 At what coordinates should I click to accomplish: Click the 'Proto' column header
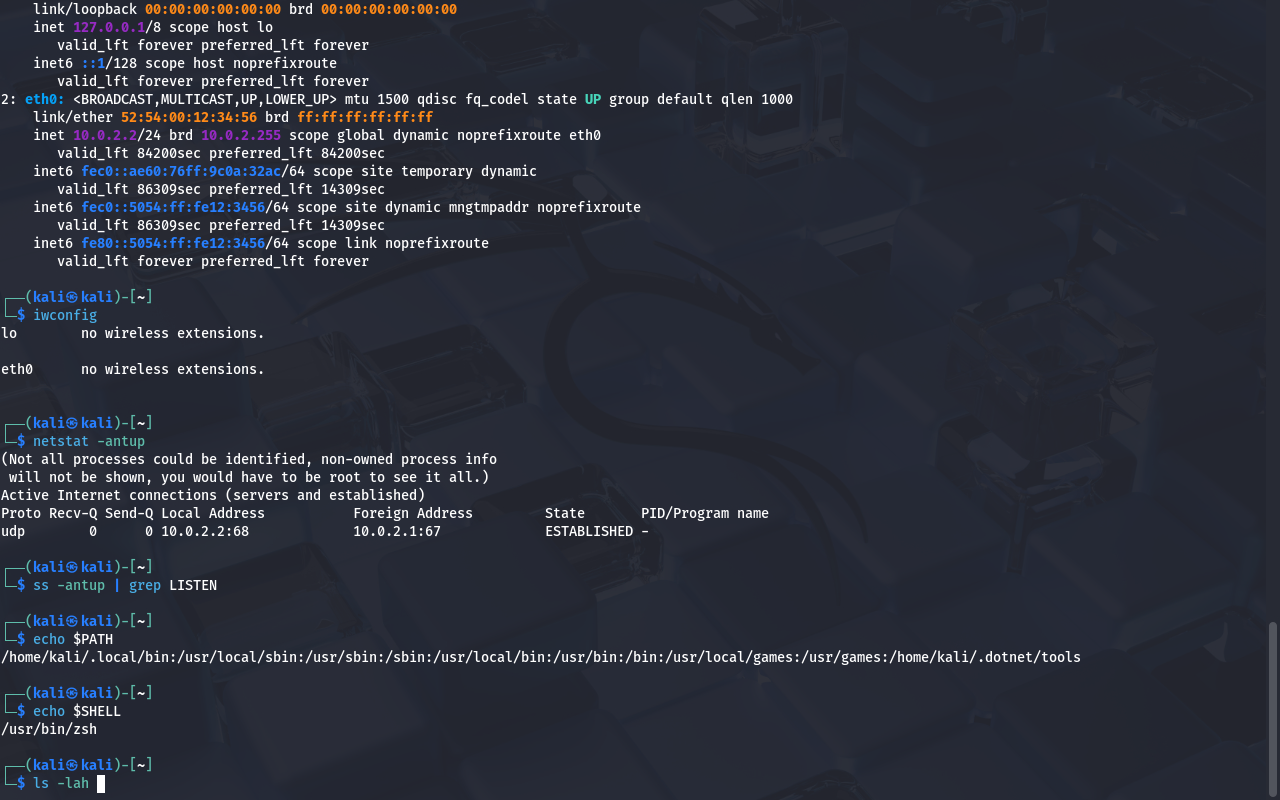click(21, 513)
